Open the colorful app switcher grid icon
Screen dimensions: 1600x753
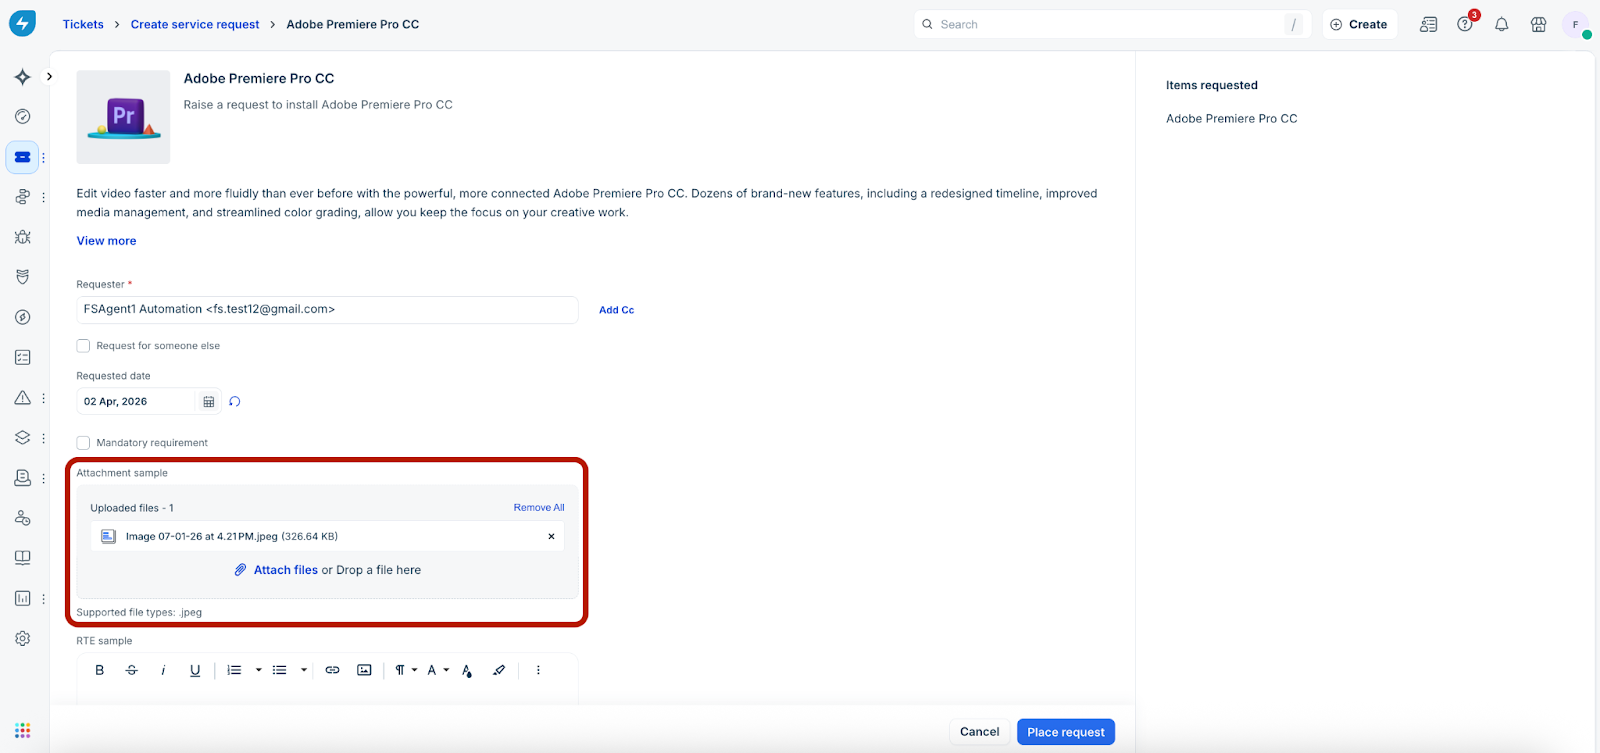tap(22, 730)
